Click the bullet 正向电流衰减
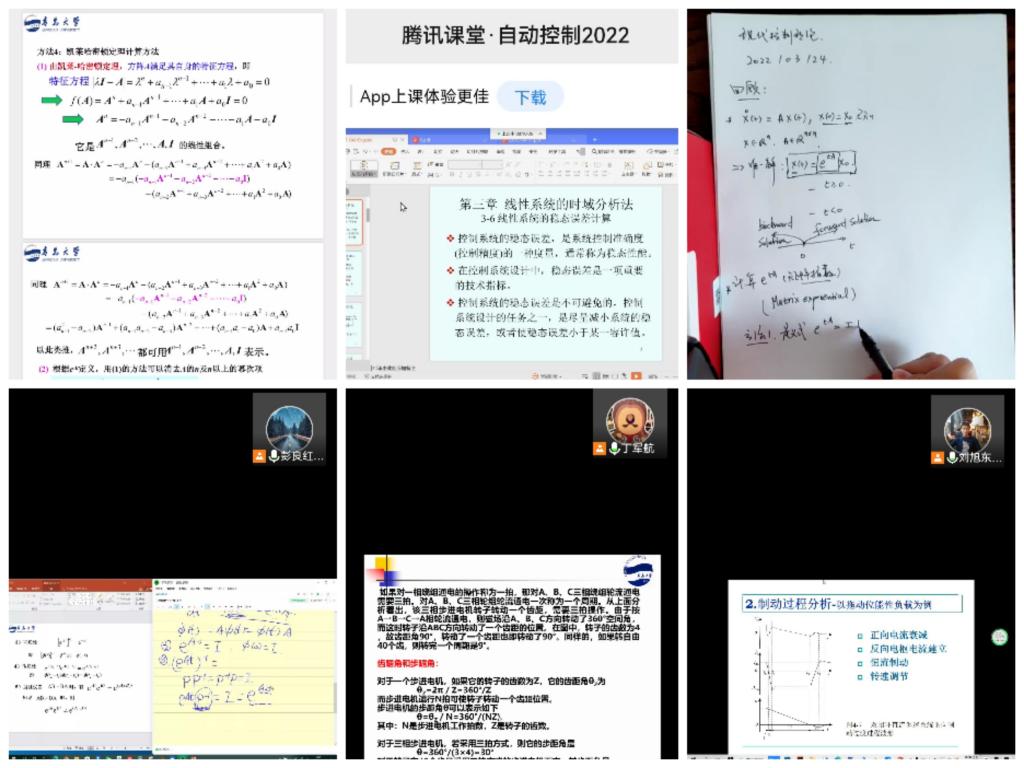The height and width of the screenshot is (768, 1024). [x=899, y=635]
